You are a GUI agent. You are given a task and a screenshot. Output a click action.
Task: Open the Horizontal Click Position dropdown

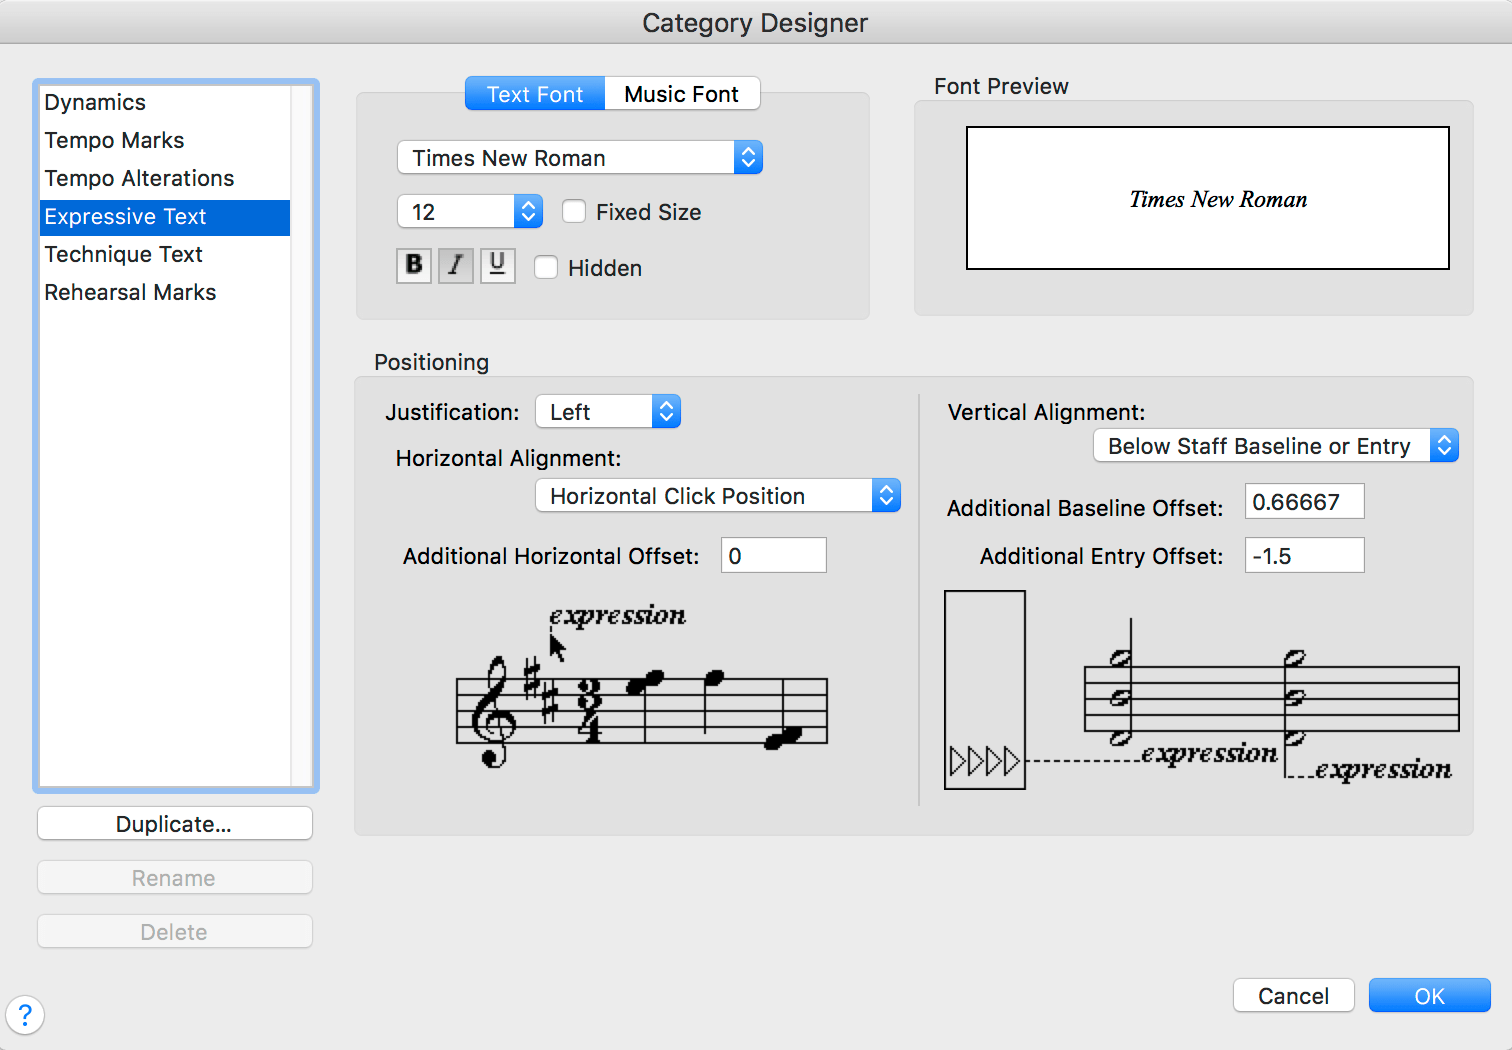click(886, 495)
